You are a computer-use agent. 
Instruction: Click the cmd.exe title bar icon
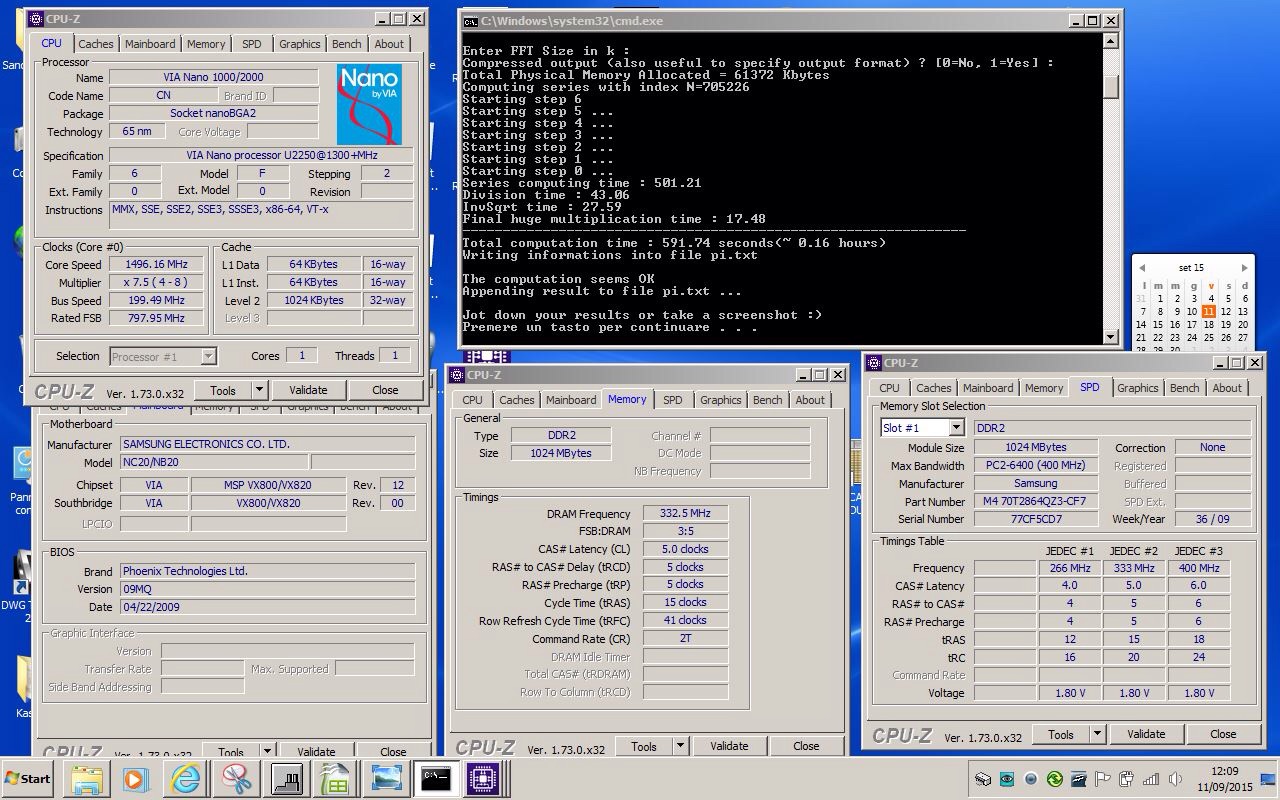[x=470, y=21]
